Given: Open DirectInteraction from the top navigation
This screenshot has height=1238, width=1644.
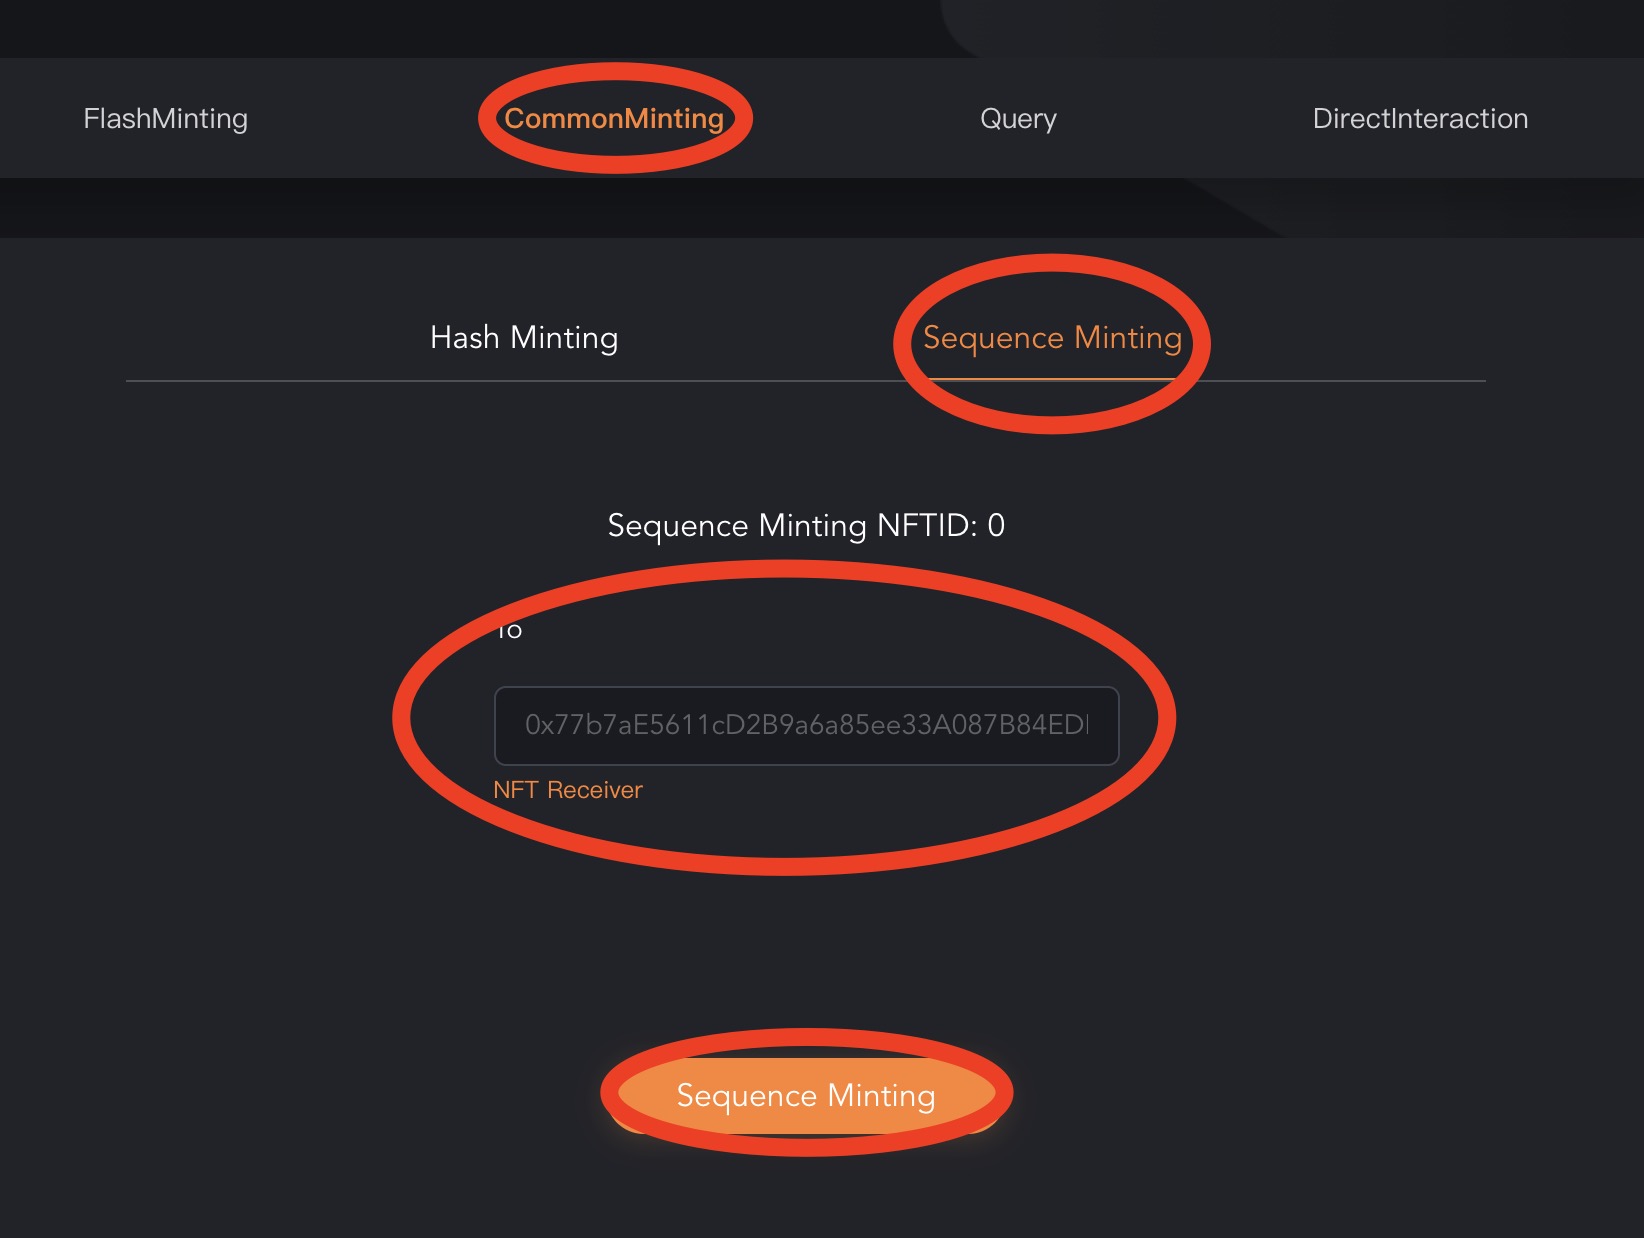Looking at the screenshot, I should pyautogui.click(x=1420, y=119).
